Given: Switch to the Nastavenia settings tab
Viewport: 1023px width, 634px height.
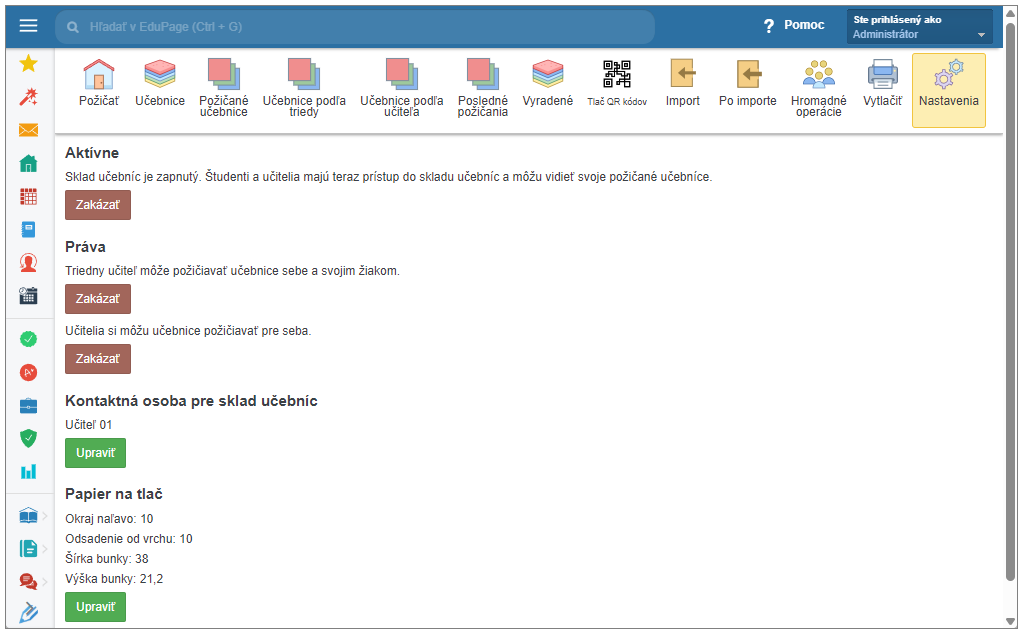Looking at the screenshot, I should [948, 90].
